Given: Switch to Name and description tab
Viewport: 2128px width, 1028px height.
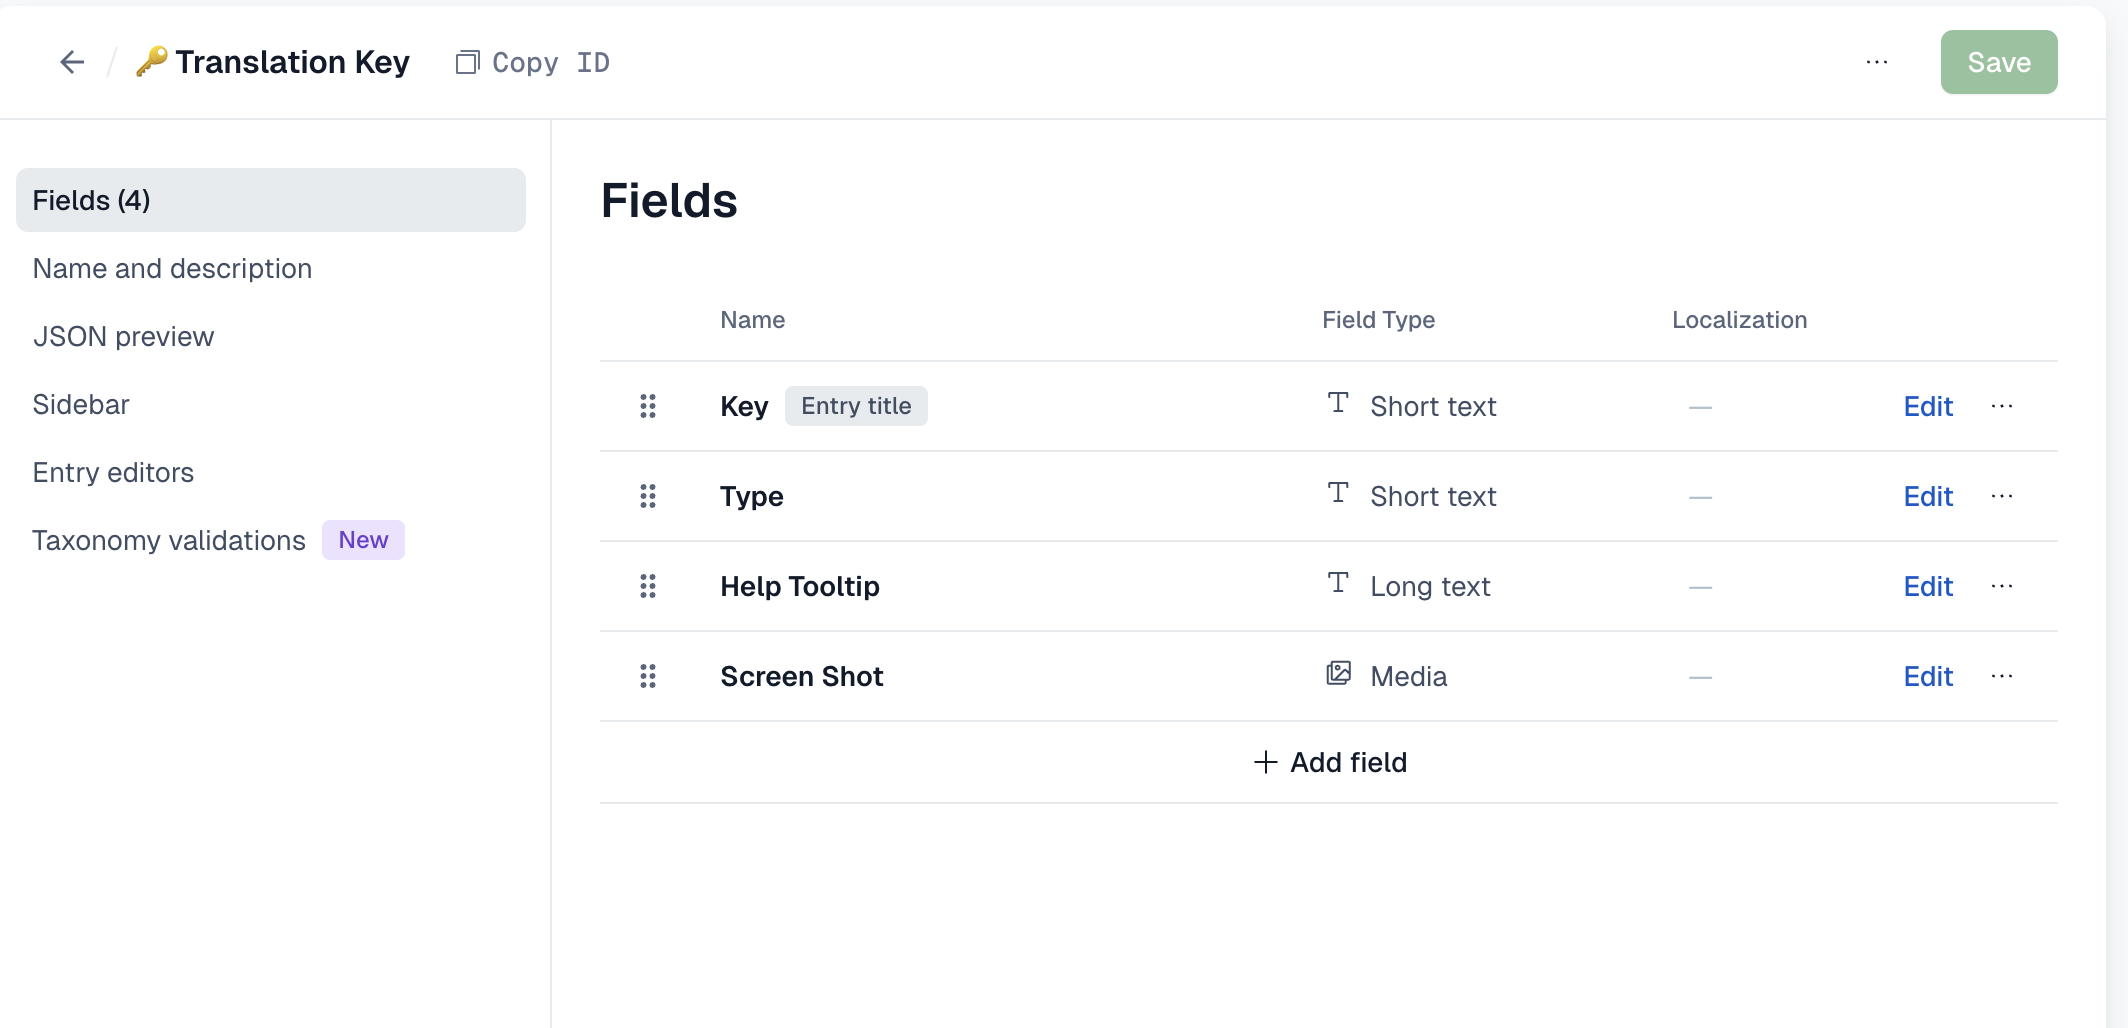Looking at the screenshot, I should [x=172, y=268].
